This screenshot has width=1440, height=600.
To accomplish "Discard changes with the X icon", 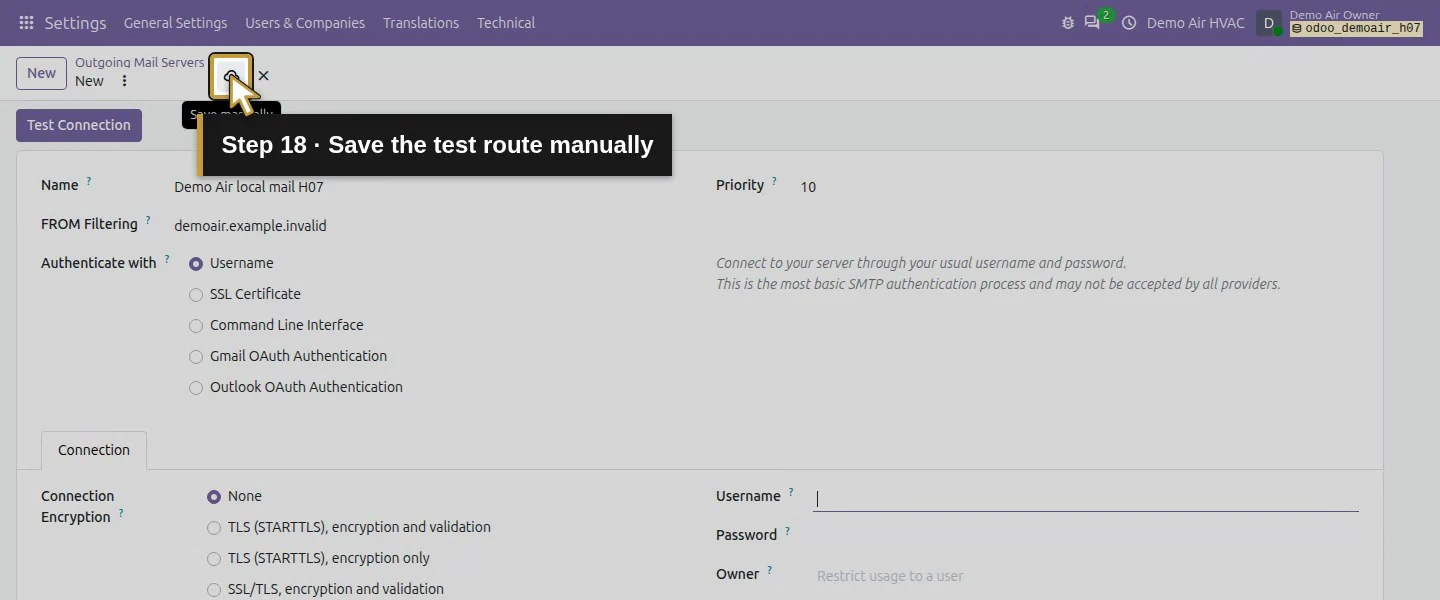I will pos(263,75).
